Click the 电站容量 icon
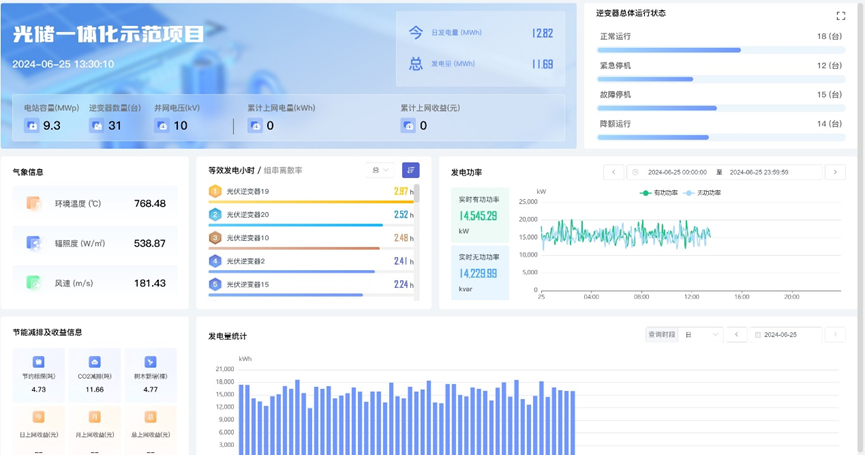Image resolution: width=865 pixels, height=455 pixels. point(32,126)
